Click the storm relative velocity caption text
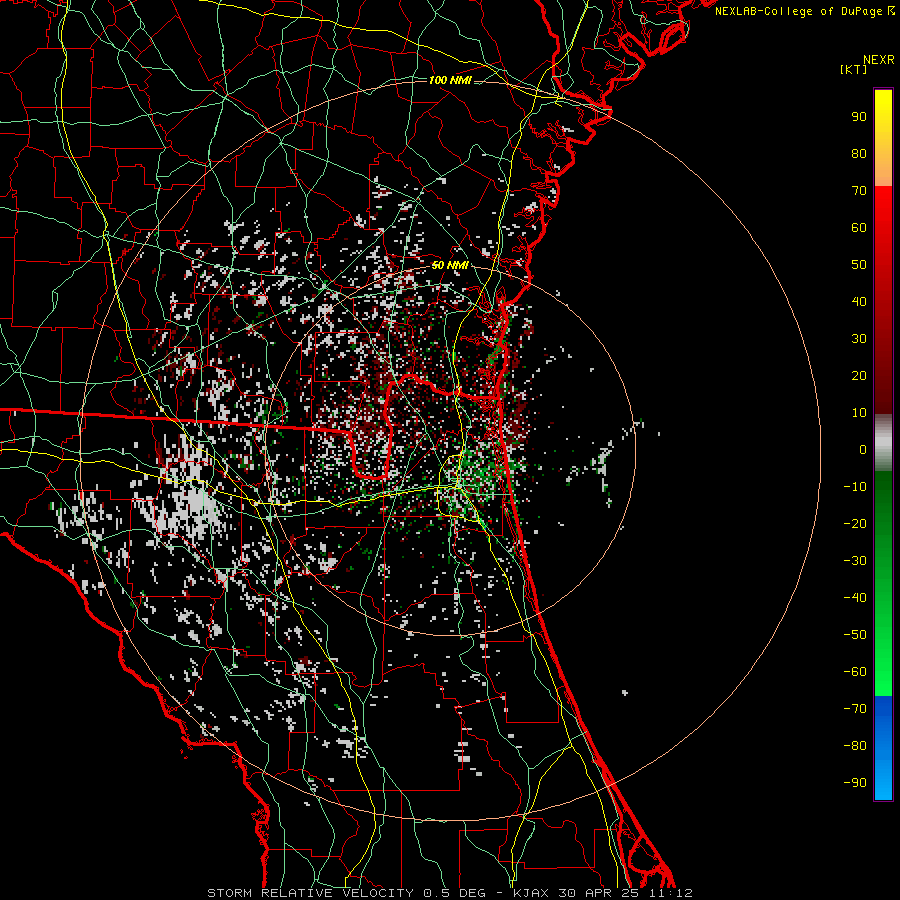 [x=449, y=893]
